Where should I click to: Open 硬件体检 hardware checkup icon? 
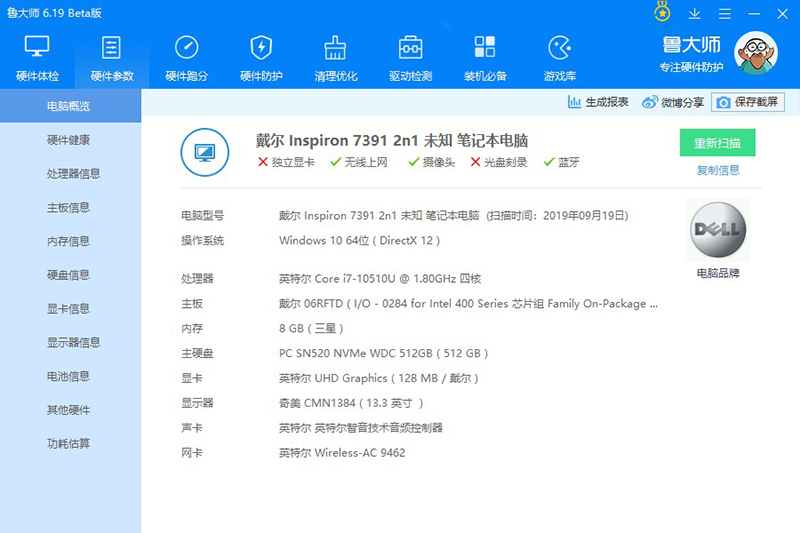(x=37, y=47)
